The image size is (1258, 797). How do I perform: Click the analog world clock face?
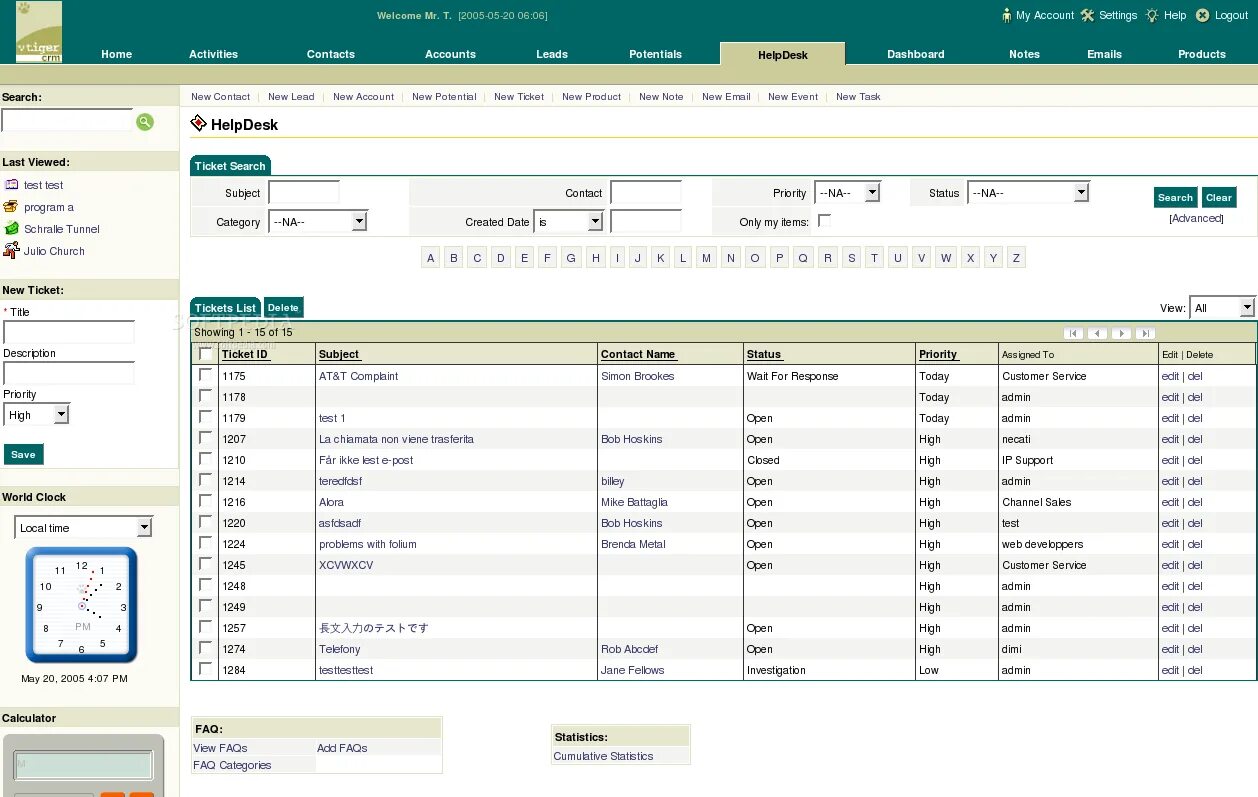[x=82, y=604]
